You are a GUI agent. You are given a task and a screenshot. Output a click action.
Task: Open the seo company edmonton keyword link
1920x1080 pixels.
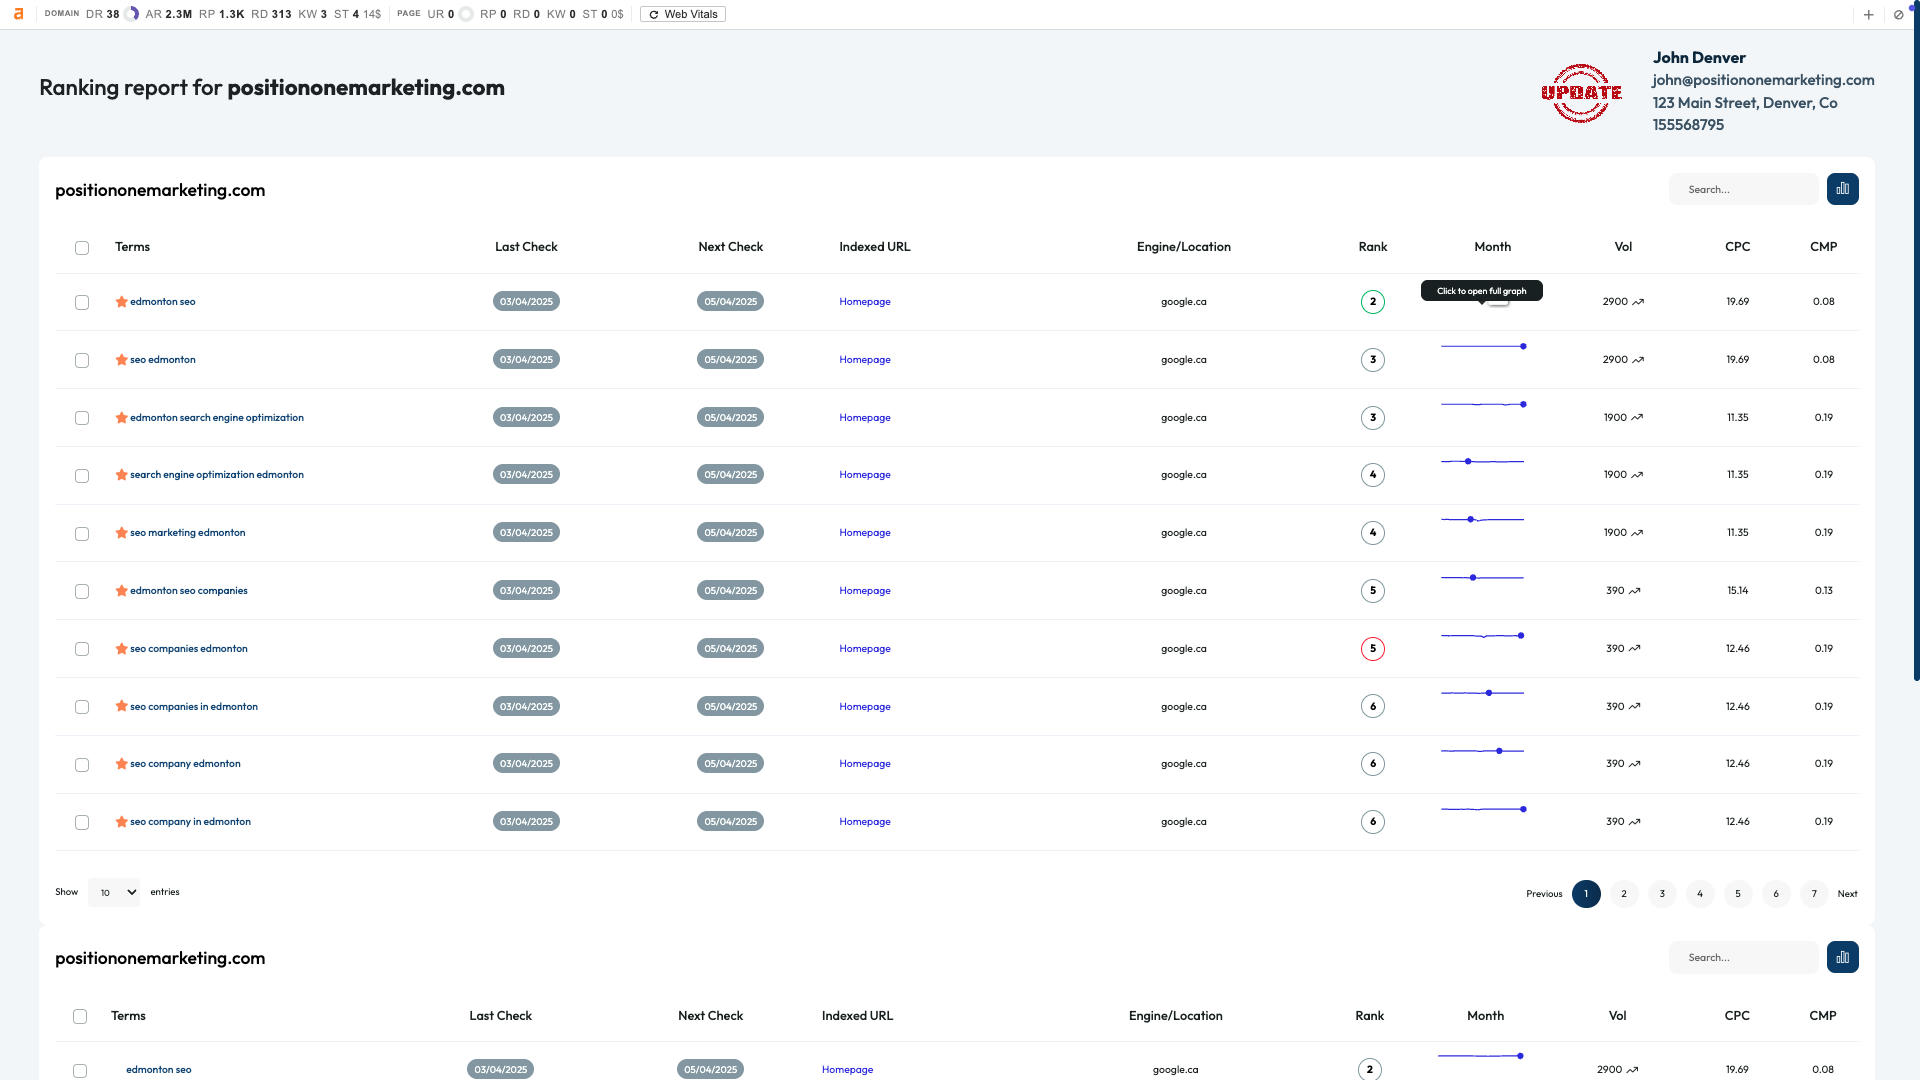coord(185,764)
